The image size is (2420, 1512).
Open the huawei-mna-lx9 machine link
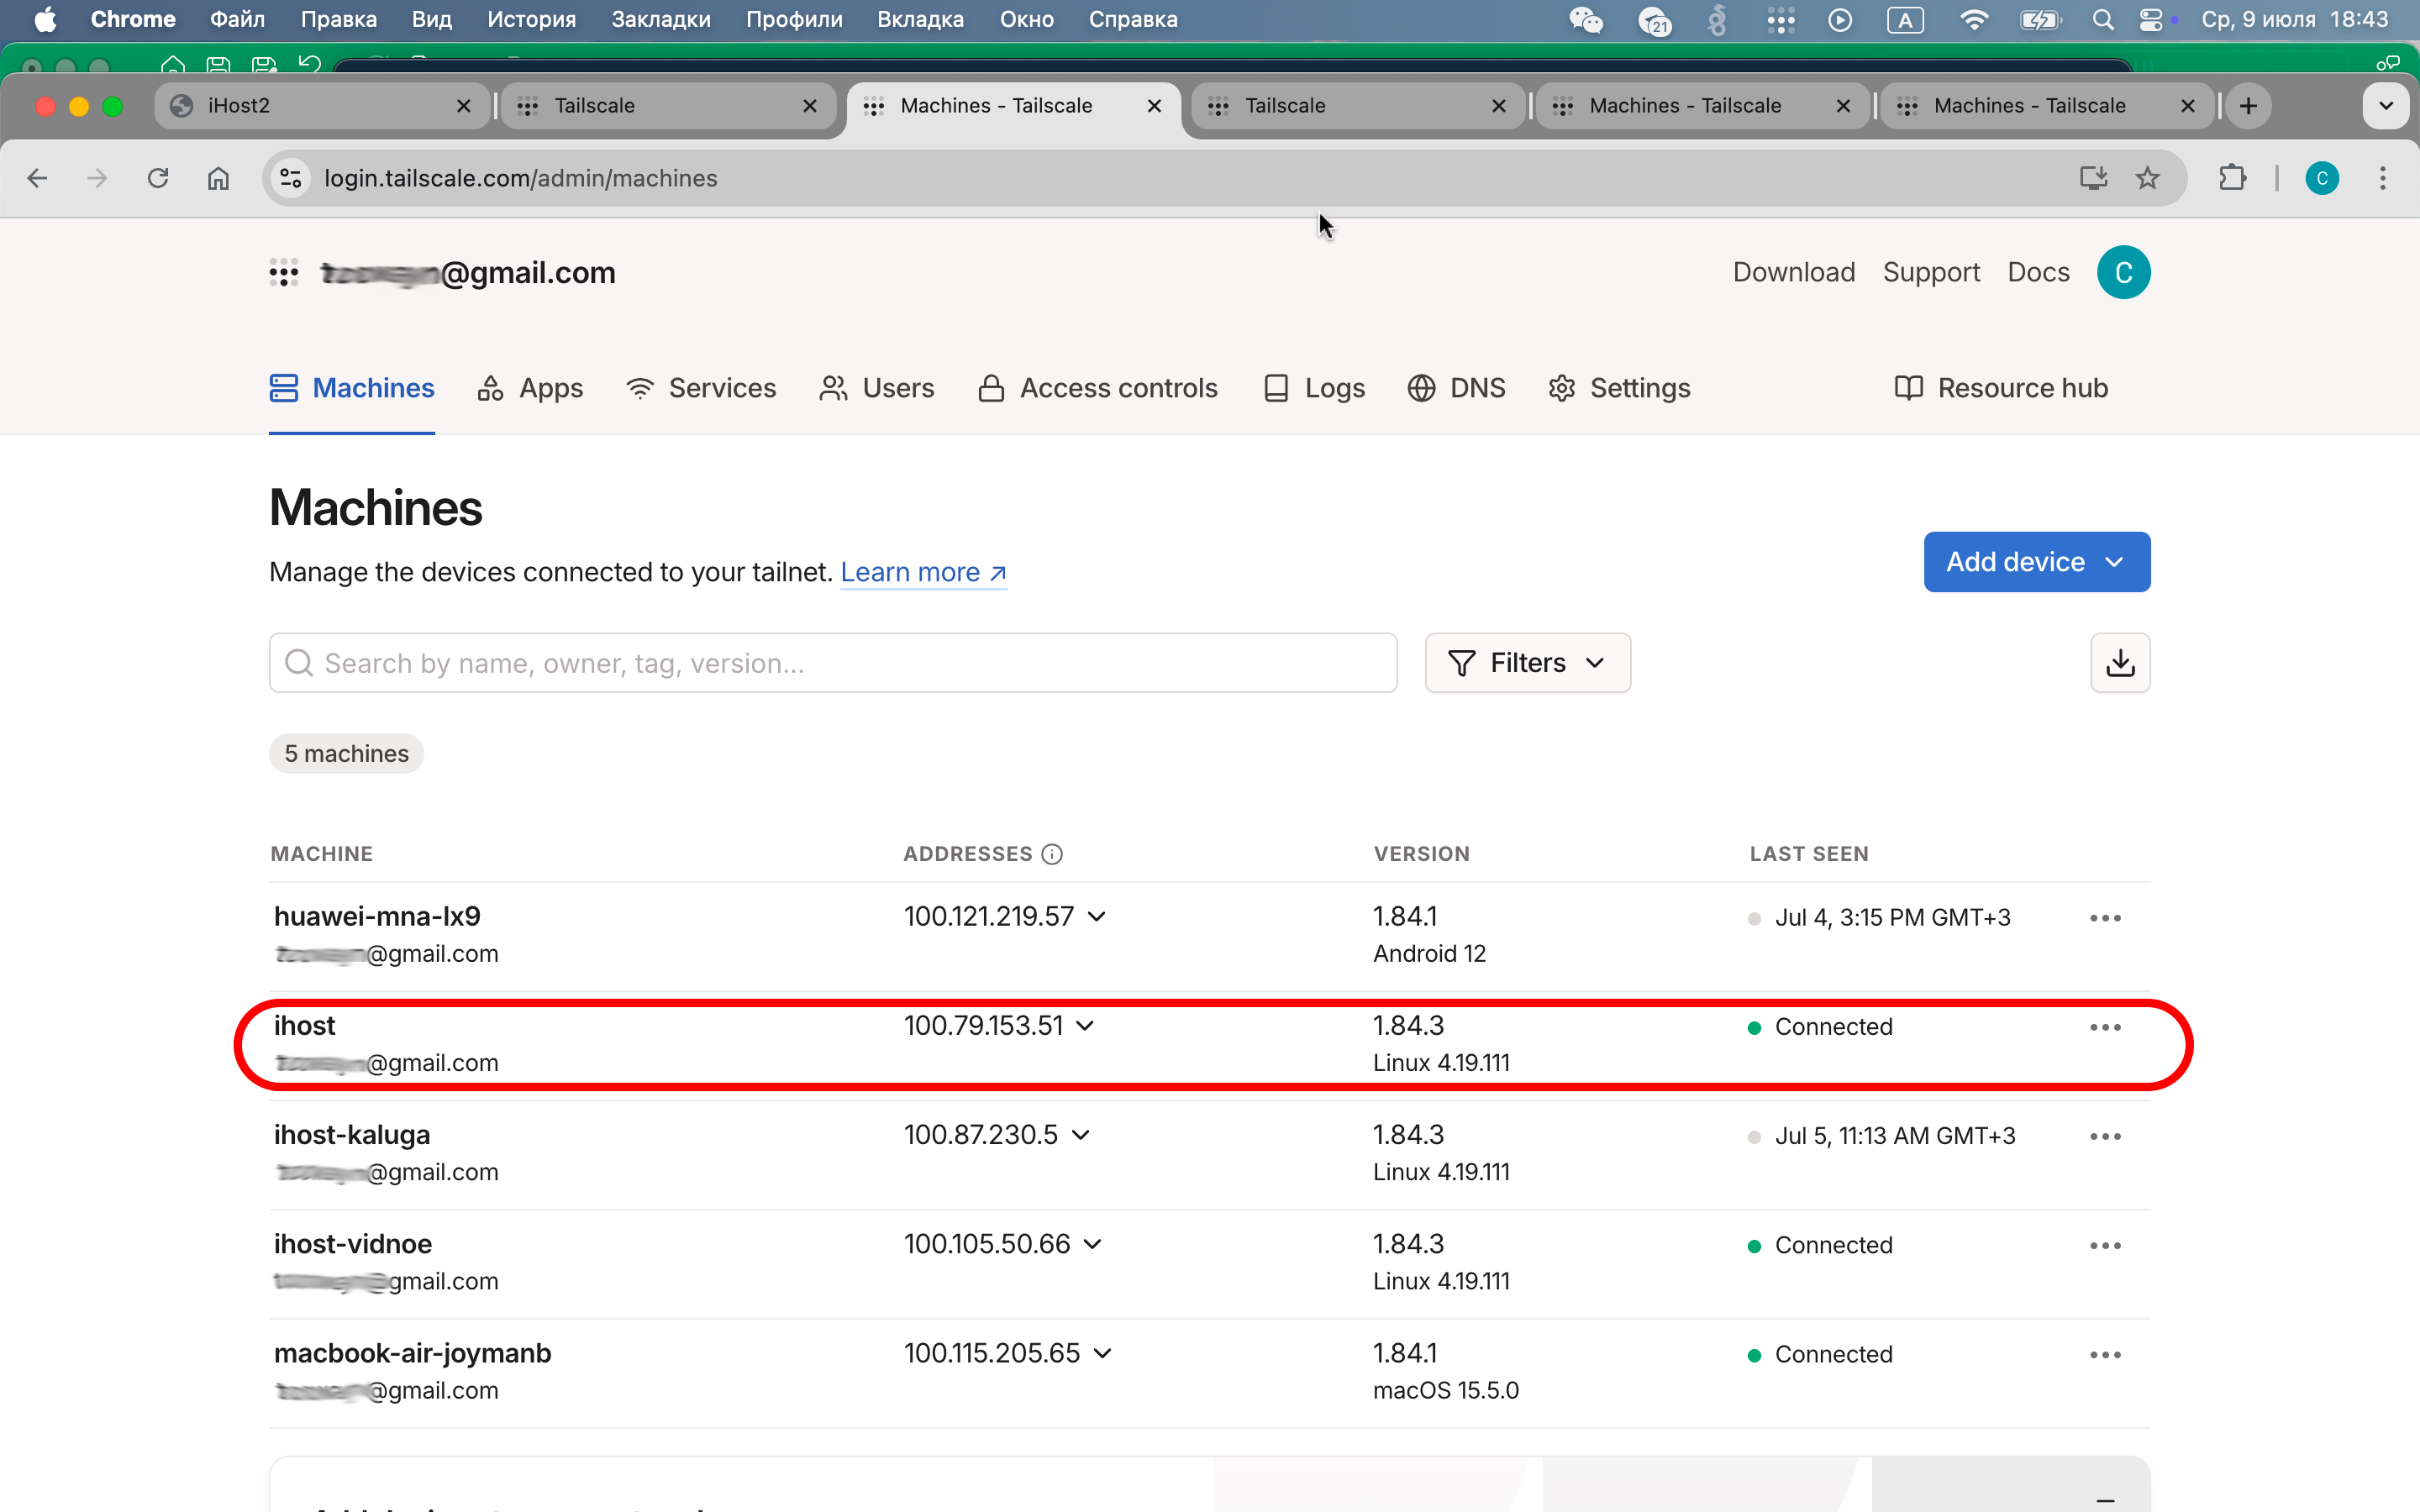377,916
